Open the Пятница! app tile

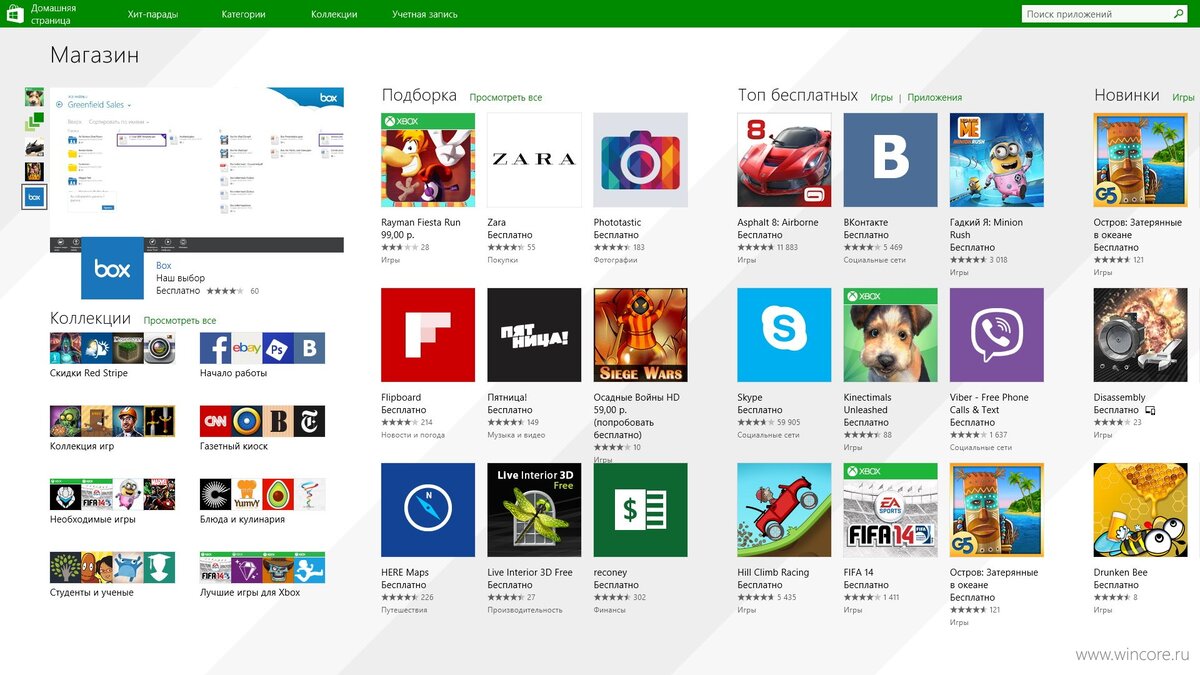(x=534, y=335)
